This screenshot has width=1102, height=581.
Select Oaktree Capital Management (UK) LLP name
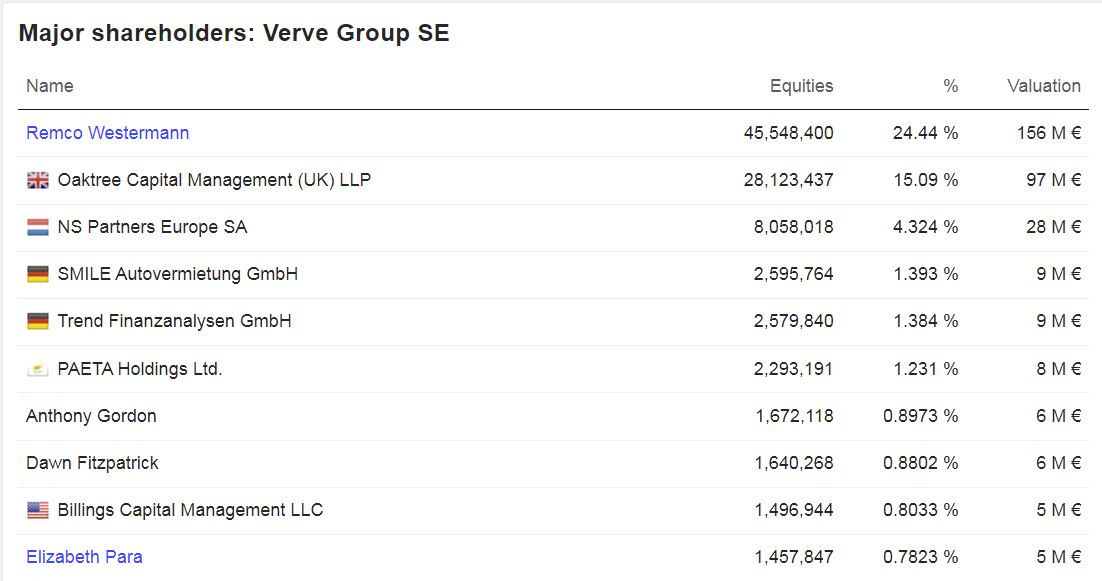pyautogui.click(x=214, y=181)
